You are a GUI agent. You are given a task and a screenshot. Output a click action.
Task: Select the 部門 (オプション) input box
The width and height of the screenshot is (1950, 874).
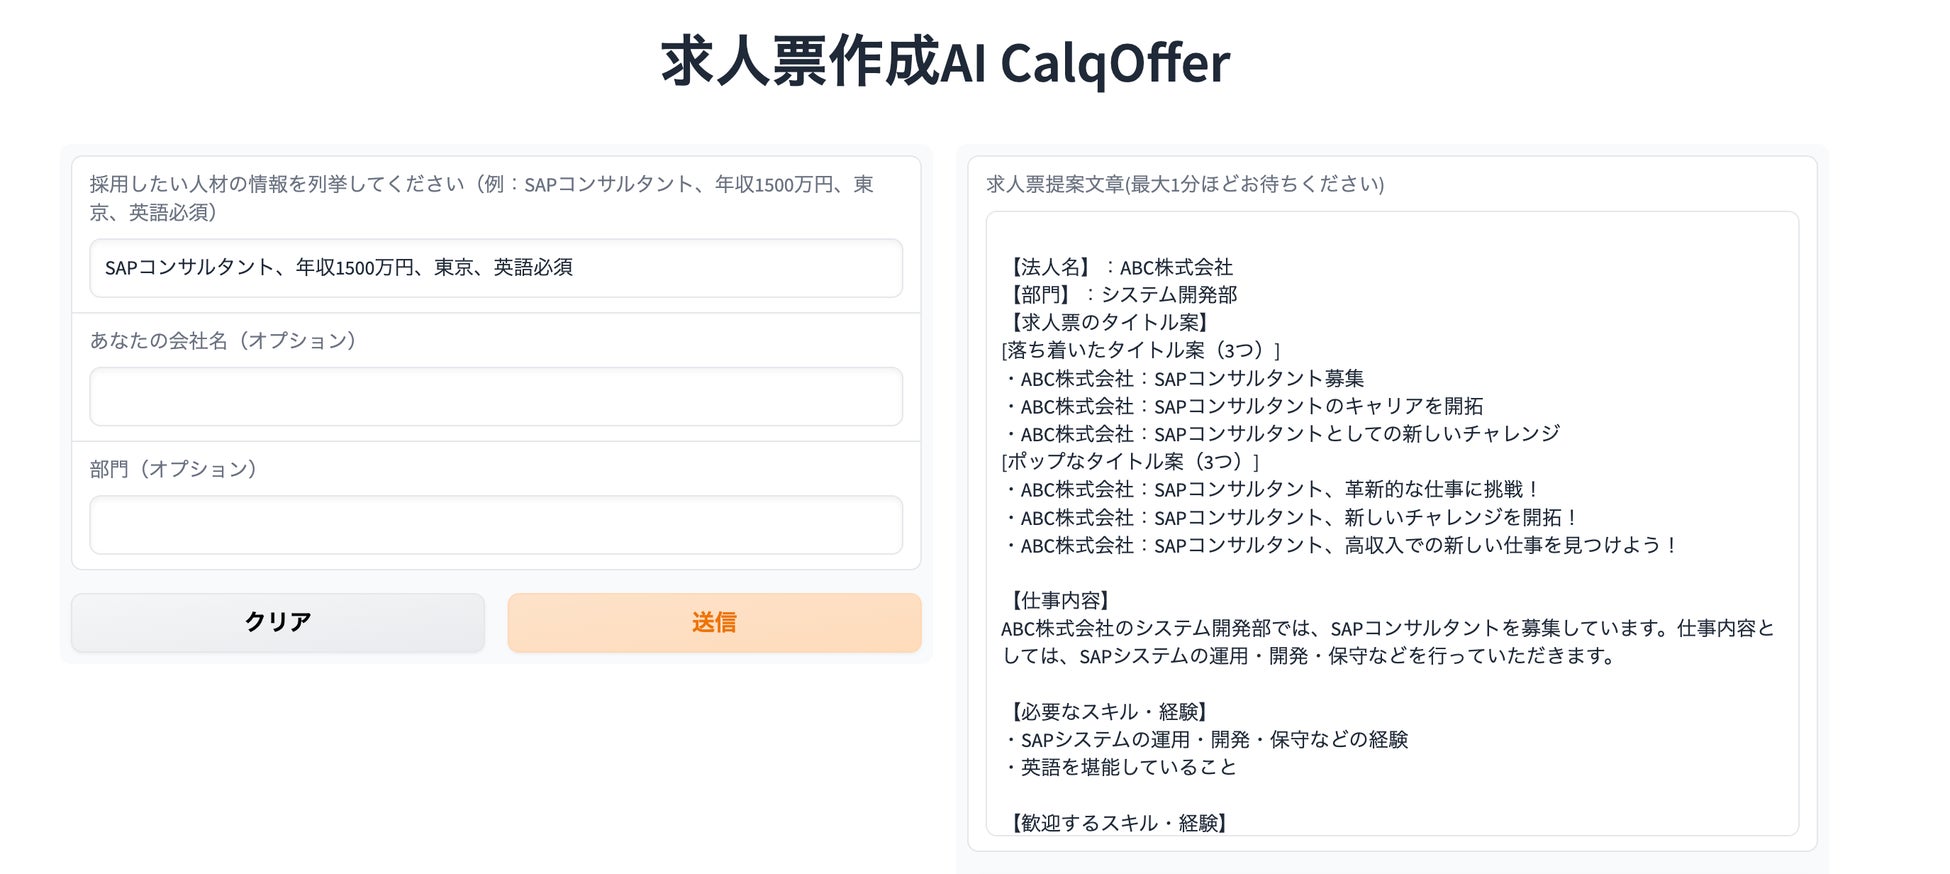click(495, 525)
